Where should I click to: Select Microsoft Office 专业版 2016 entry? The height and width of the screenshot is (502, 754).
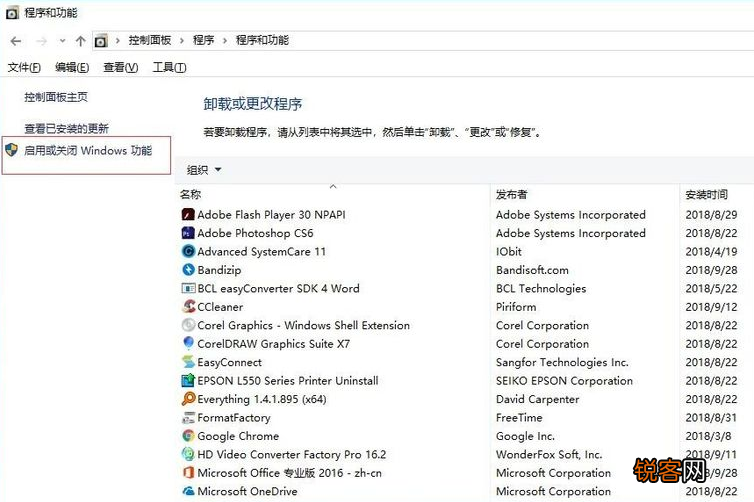tap(289, 473)
